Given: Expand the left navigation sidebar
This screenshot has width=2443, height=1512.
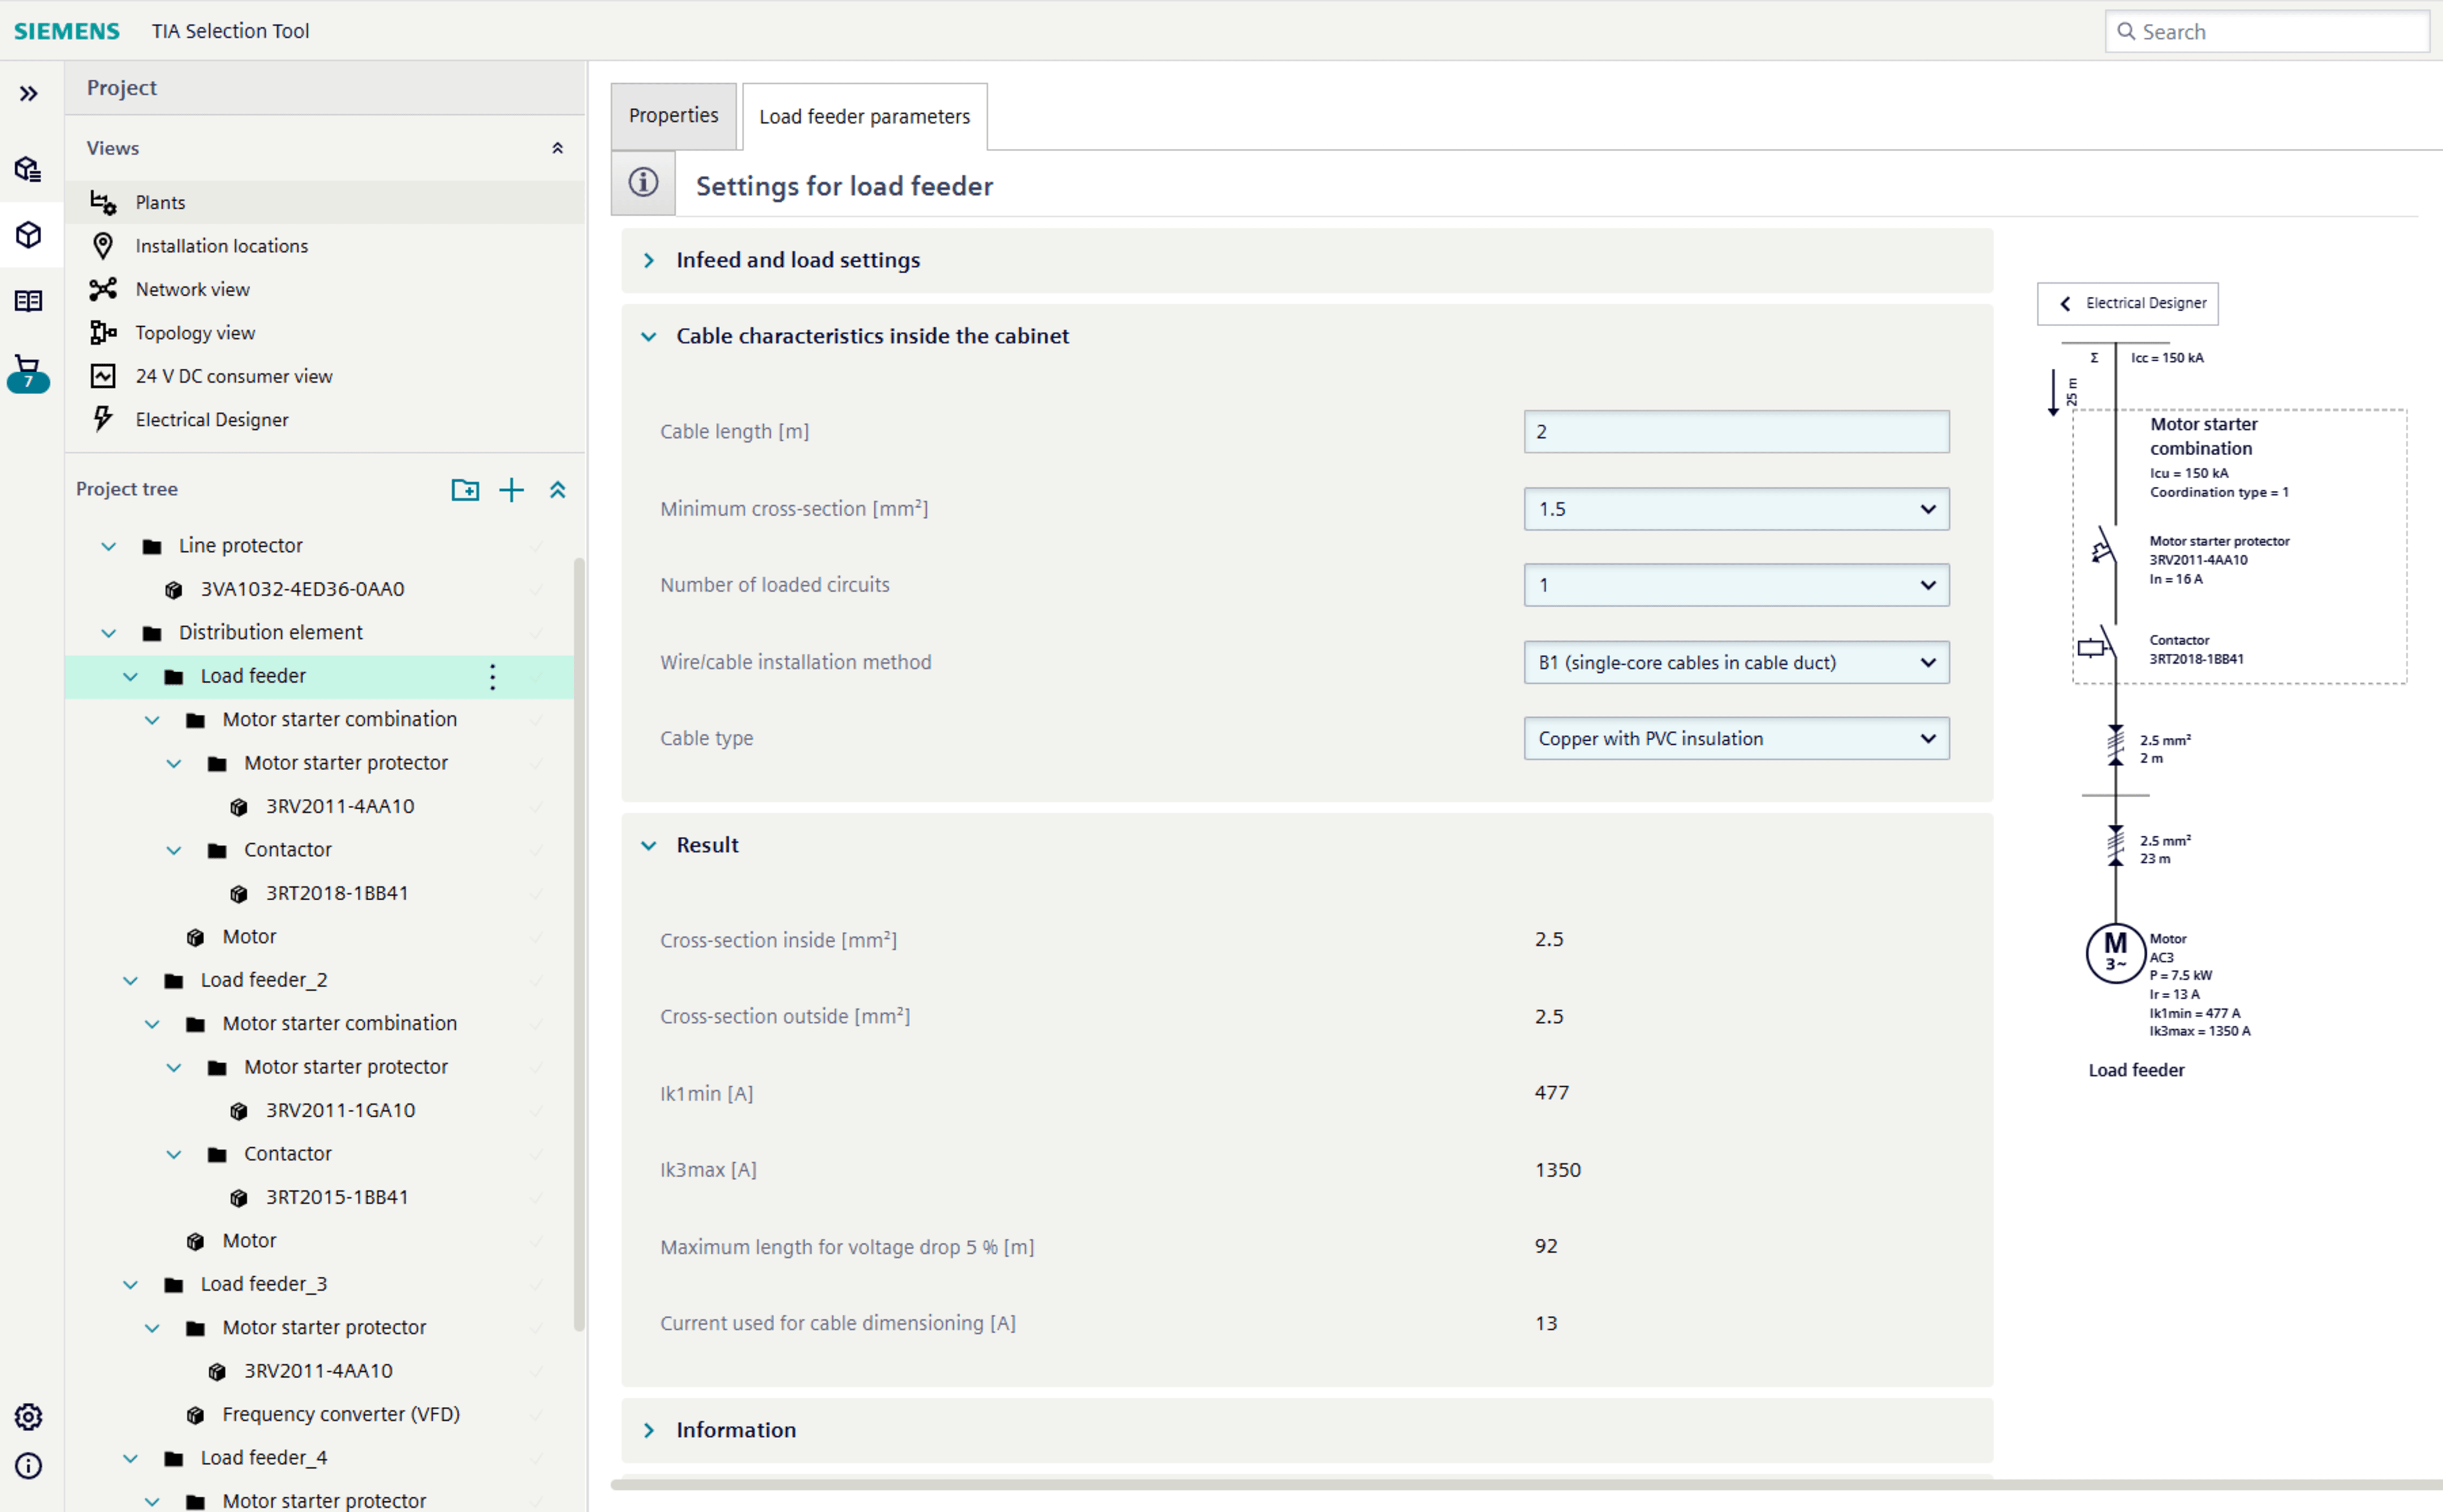Looking at the screenshot, I should tap(28, 94).
